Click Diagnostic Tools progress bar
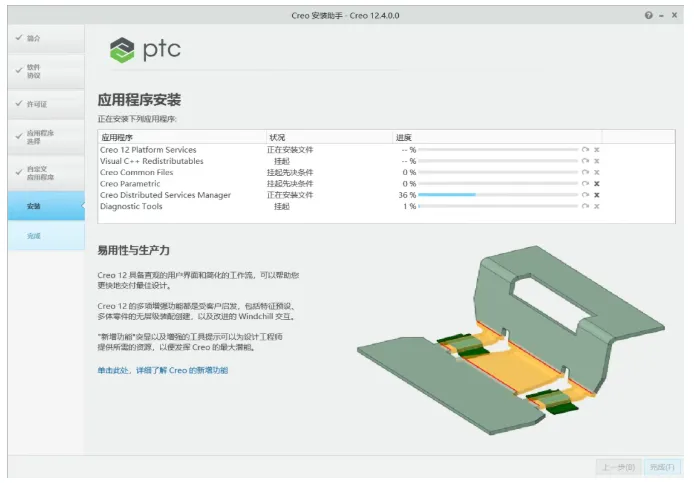Image resolution: width=694 pixels, height=483 pixels. coord(498,206)
